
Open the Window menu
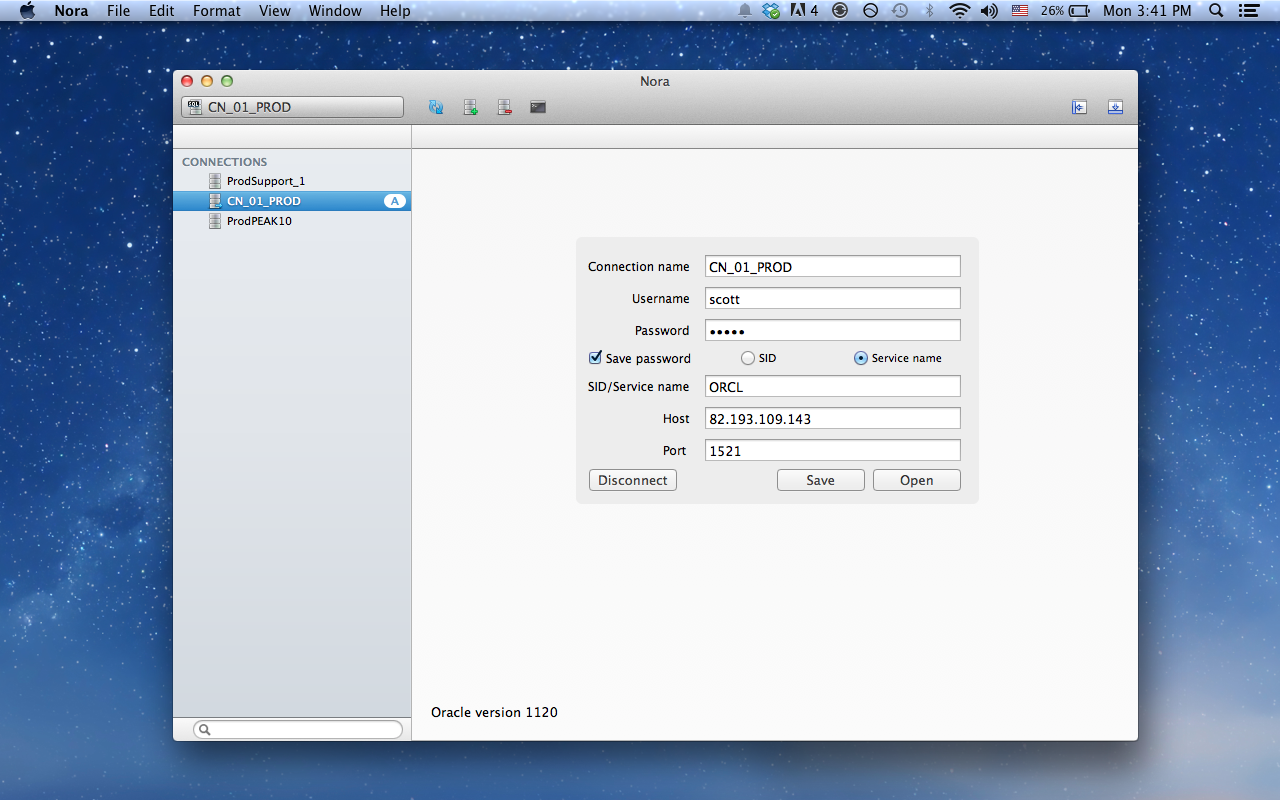(x=335, y=11)
